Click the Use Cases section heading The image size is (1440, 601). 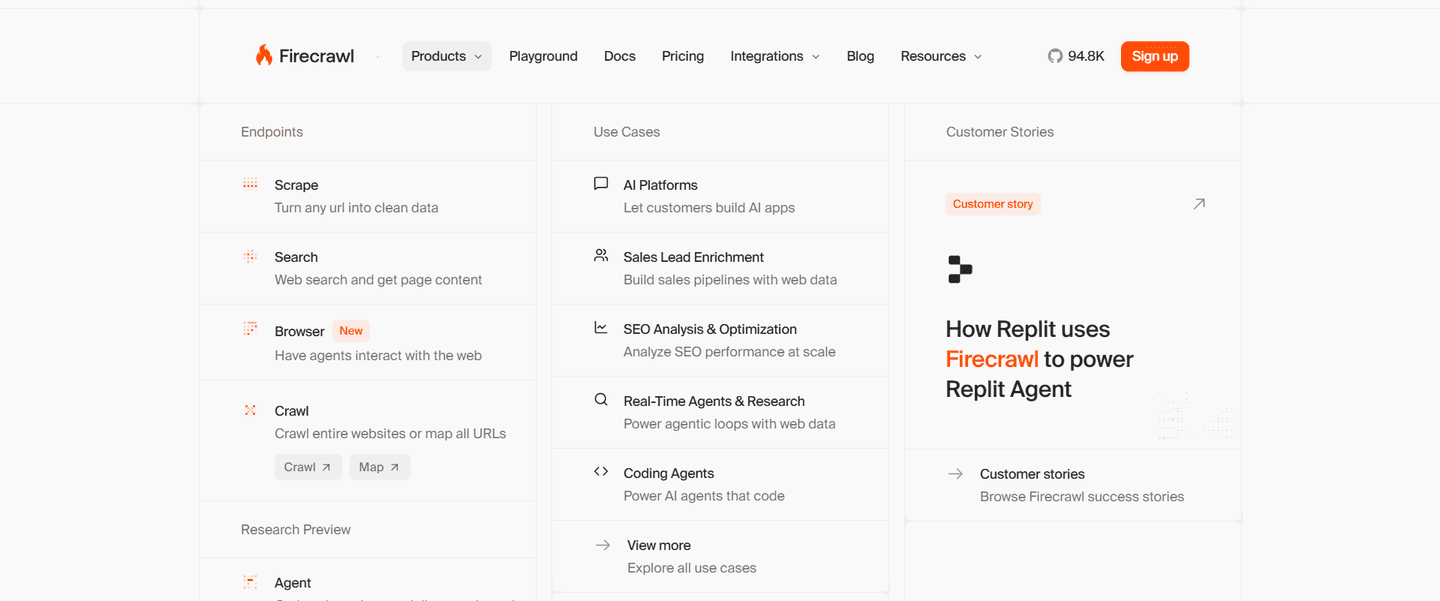click(x=627, y=132)
